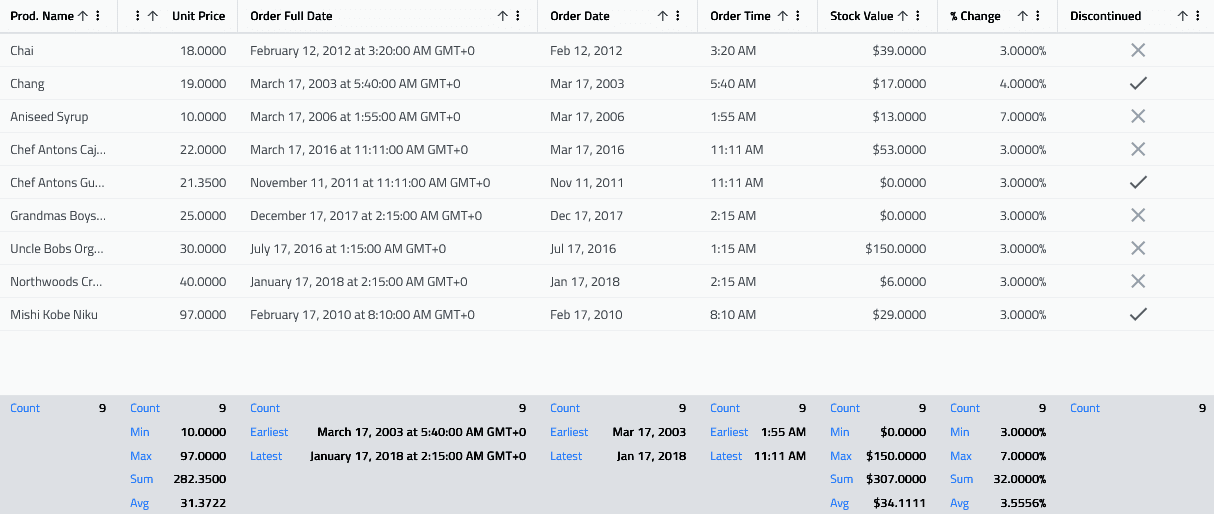This screenshot has height=514, width=1214.
Task: Click the % Change header label
Action: click(975, 16)
